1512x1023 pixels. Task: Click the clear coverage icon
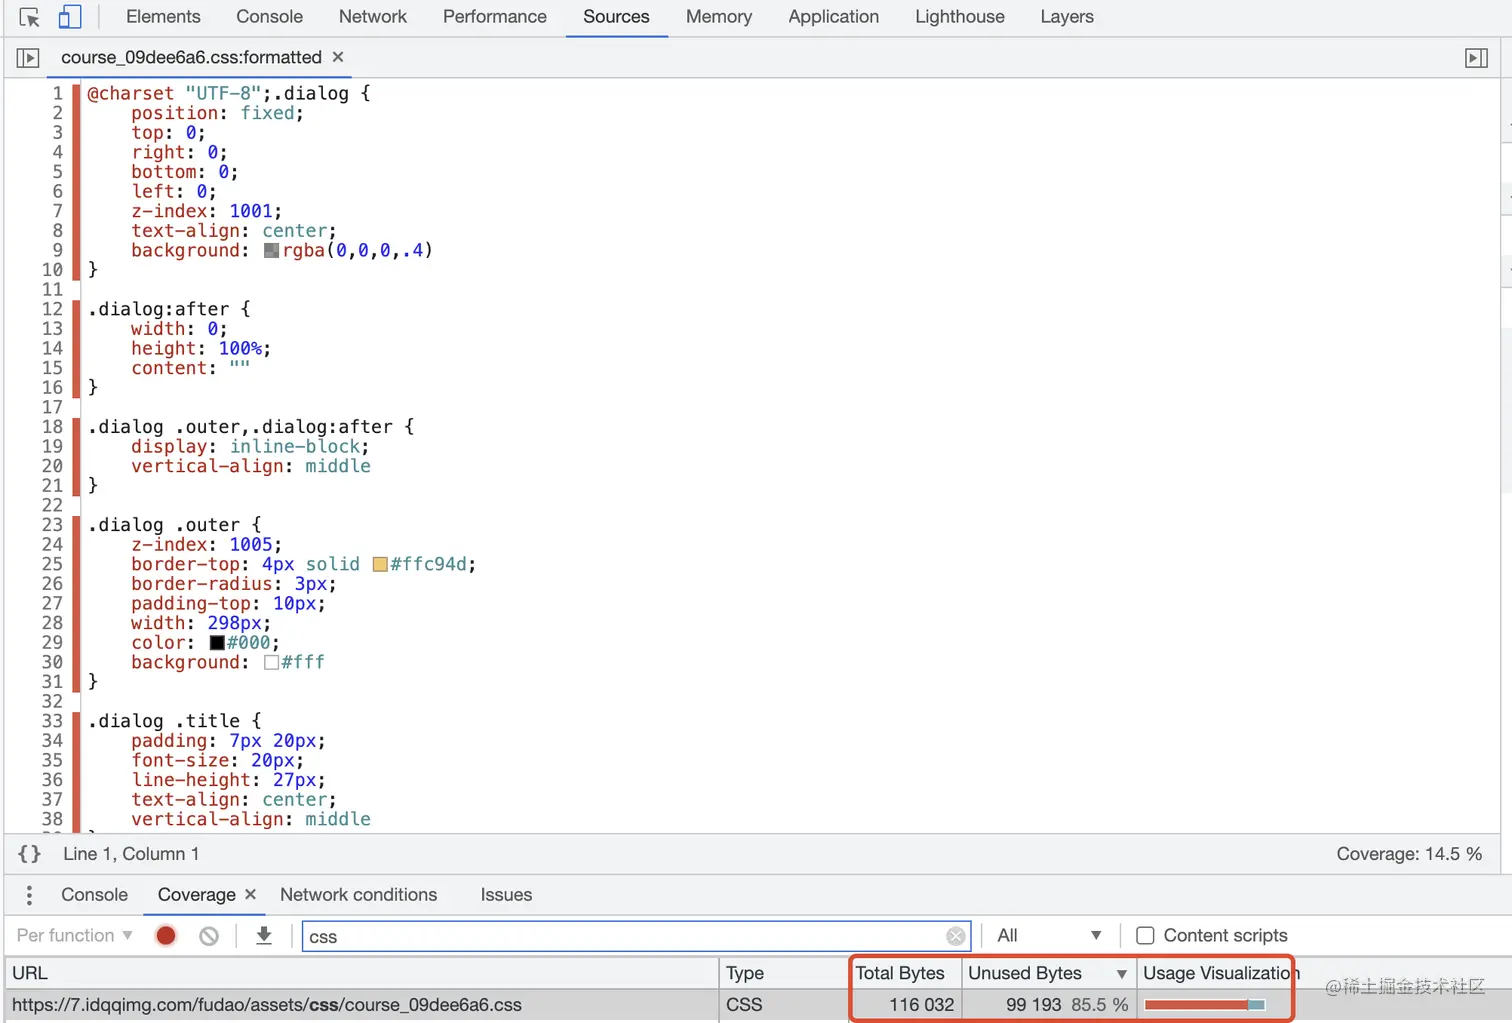pyautogui.click(x=209, y=936)
